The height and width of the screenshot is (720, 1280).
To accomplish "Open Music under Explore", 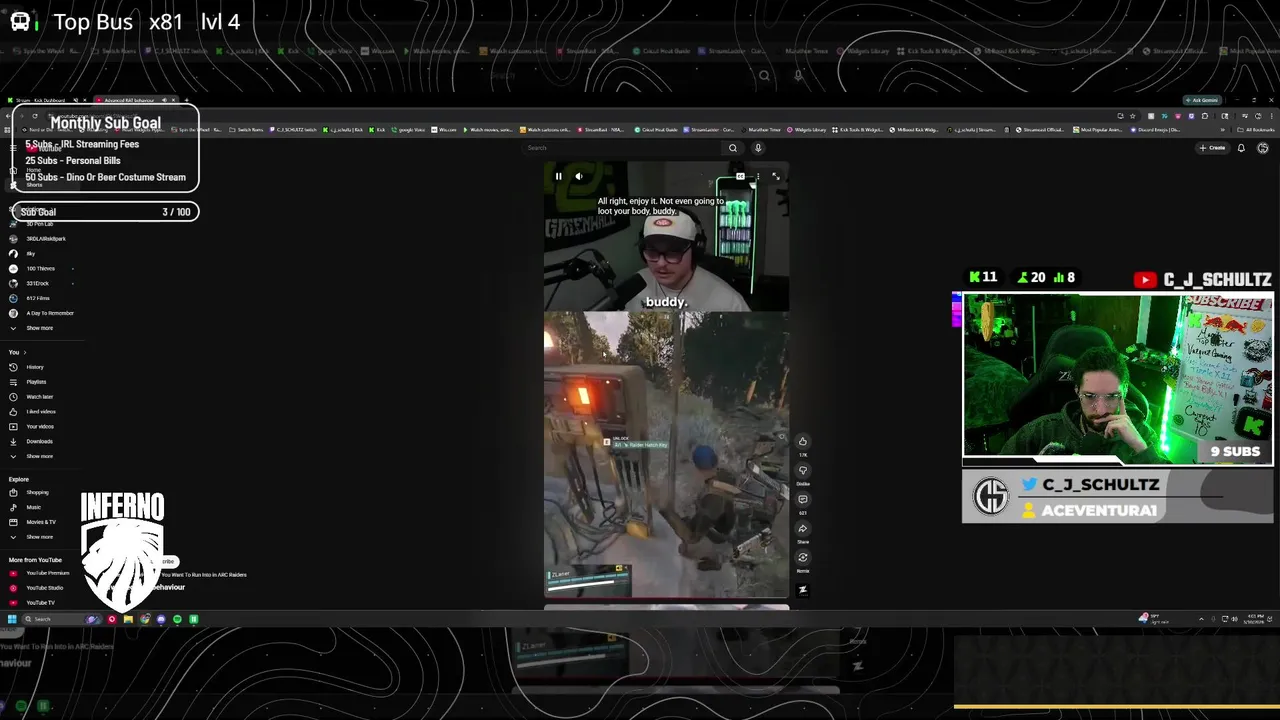I will point(33,507).
